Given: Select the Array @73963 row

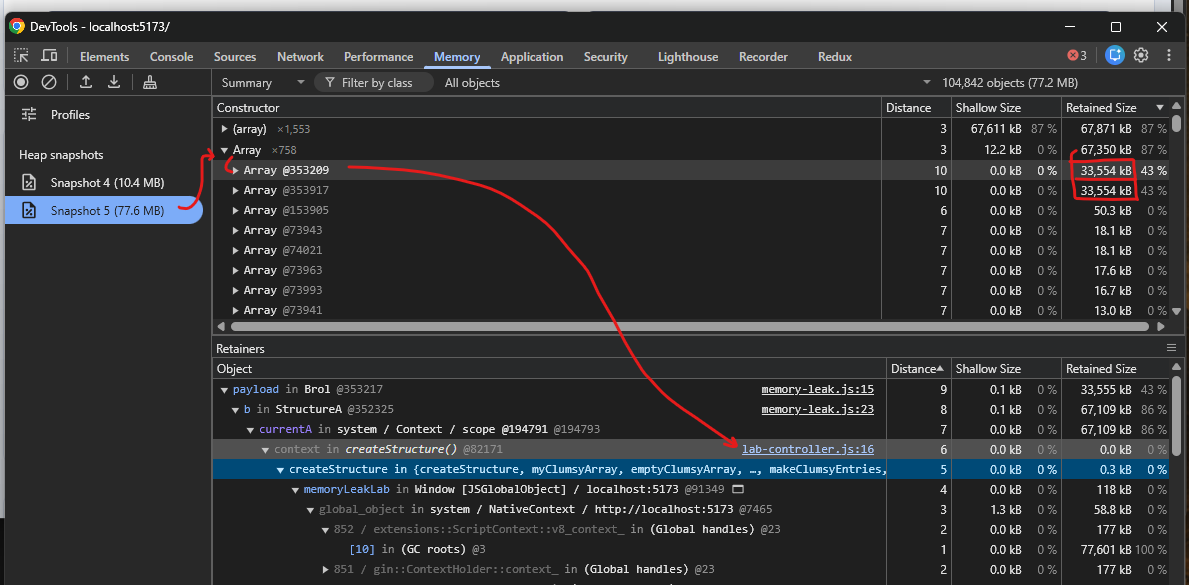Looking at the screenshot, I should (692, 270).
